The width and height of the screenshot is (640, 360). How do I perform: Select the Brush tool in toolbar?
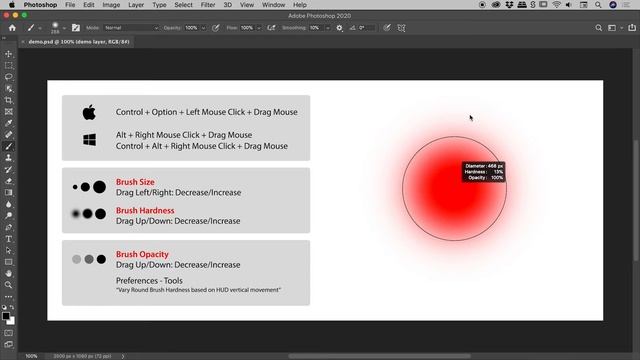pyautogui.click(x=9, y=146)
